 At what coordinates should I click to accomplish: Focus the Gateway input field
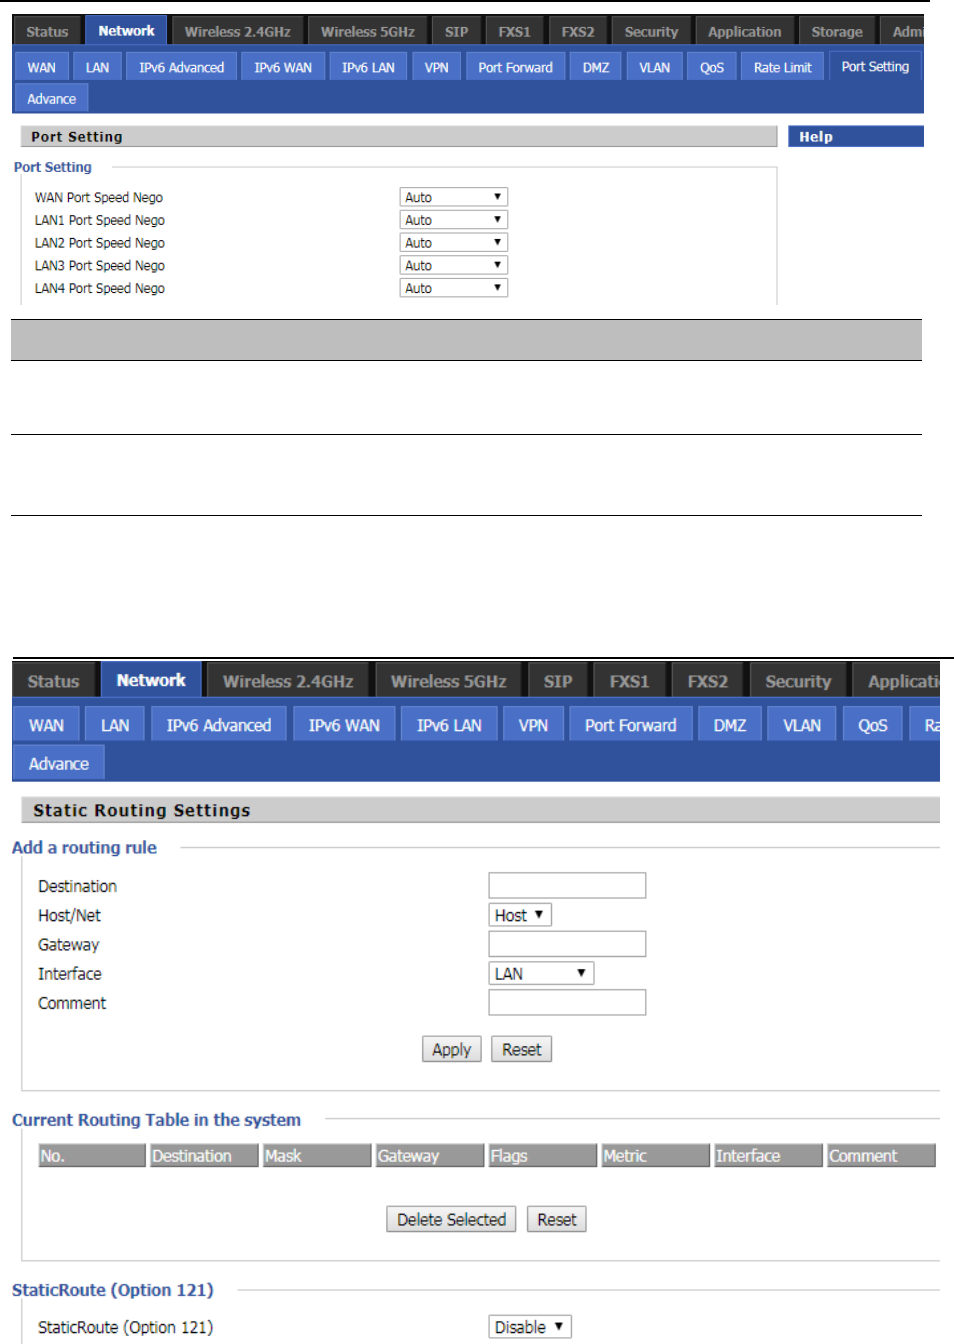[567, 944]
